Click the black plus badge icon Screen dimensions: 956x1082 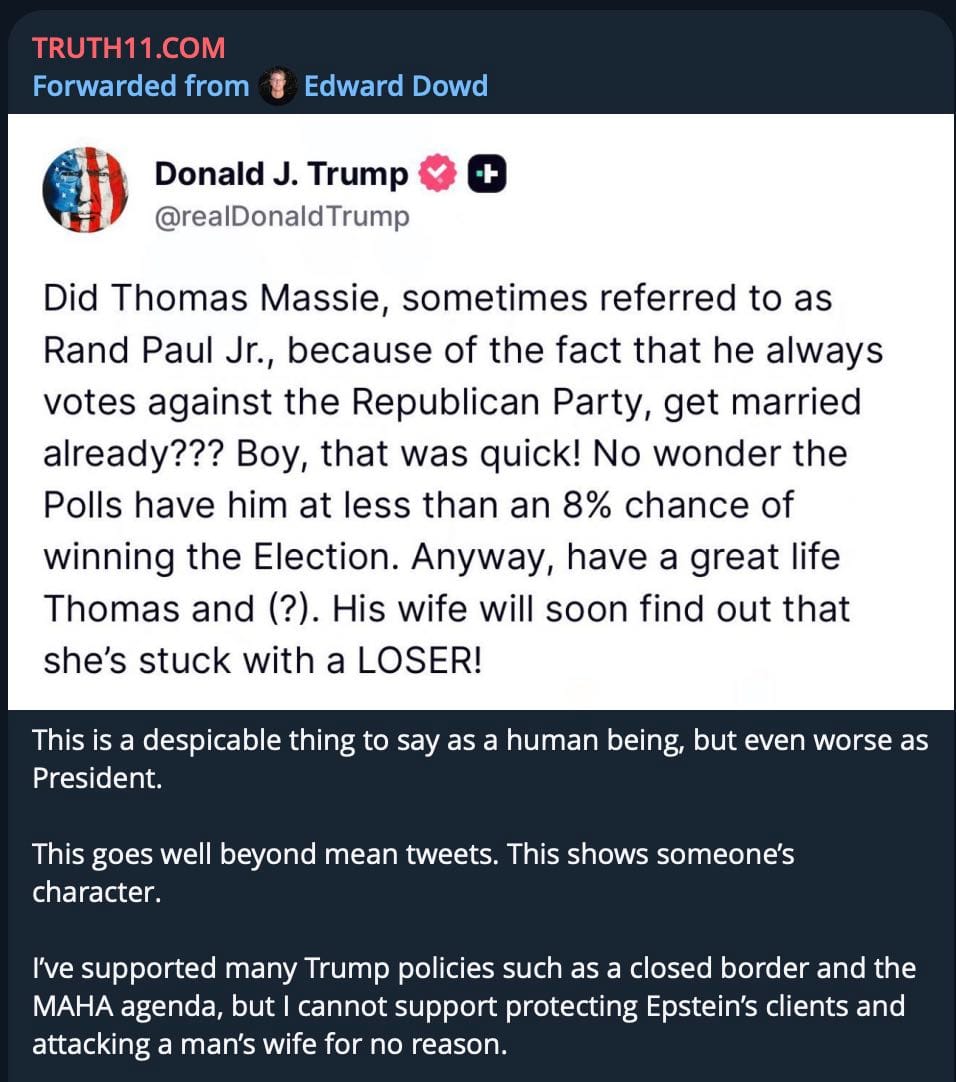point(487,175)
